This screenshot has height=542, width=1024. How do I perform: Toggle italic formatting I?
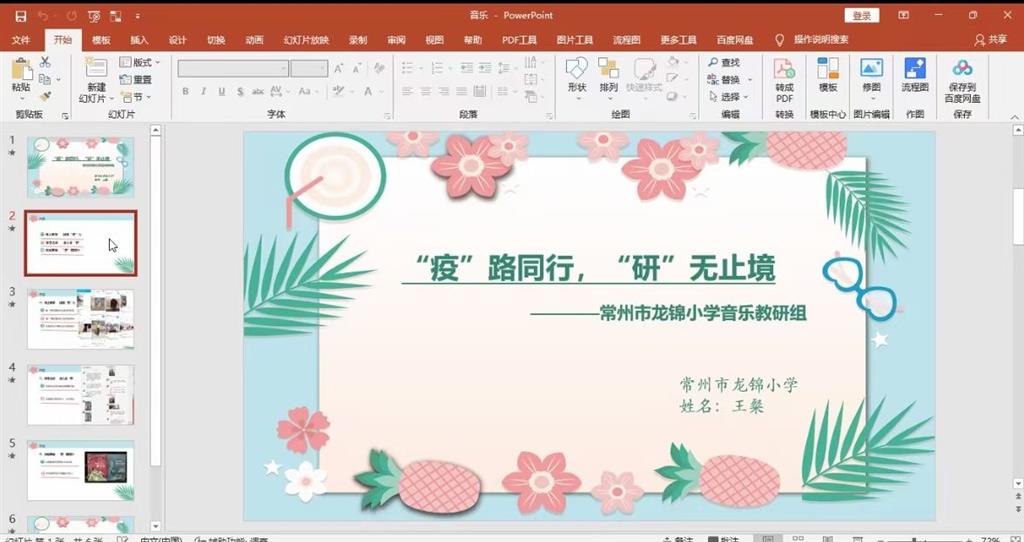tap(204, 91)
